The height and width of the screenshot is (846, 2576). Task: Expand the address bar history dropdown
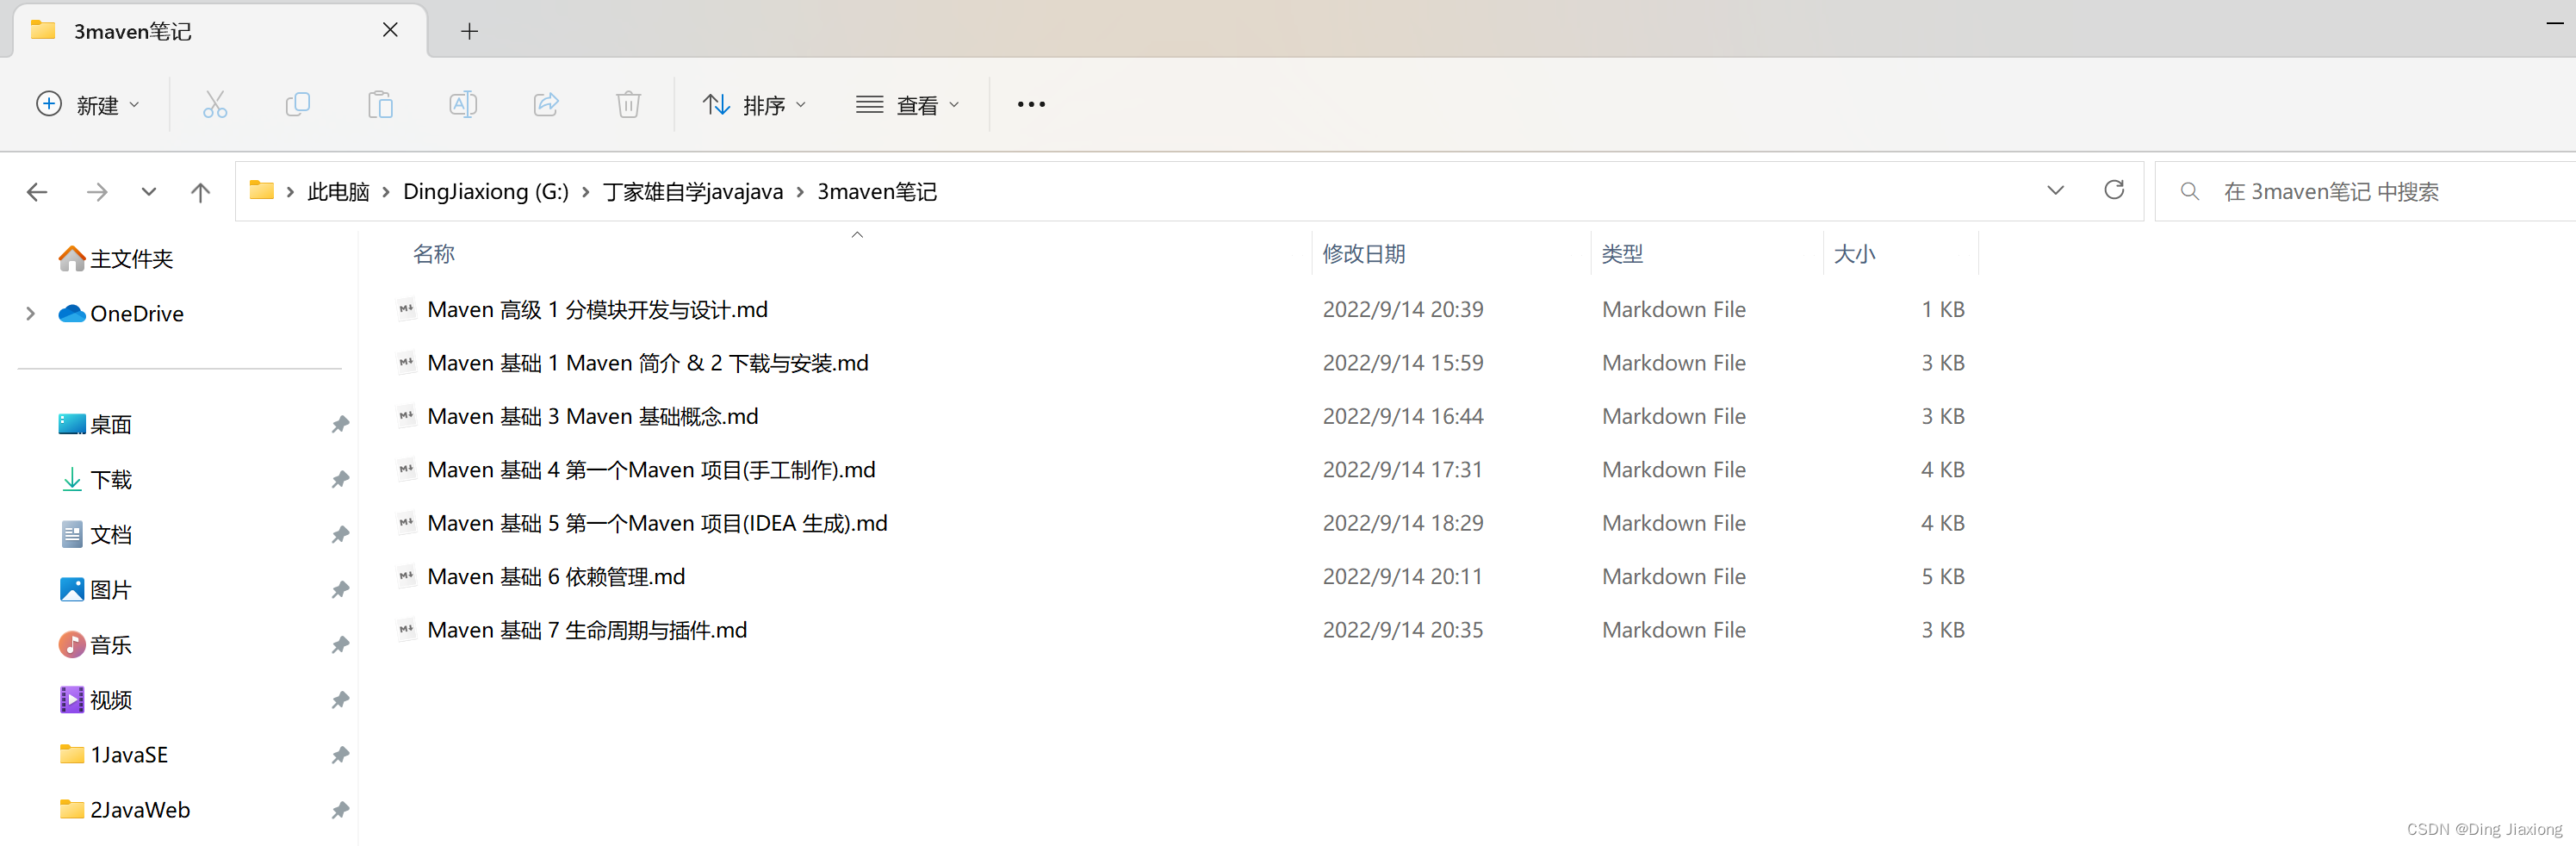(2055, 190)
